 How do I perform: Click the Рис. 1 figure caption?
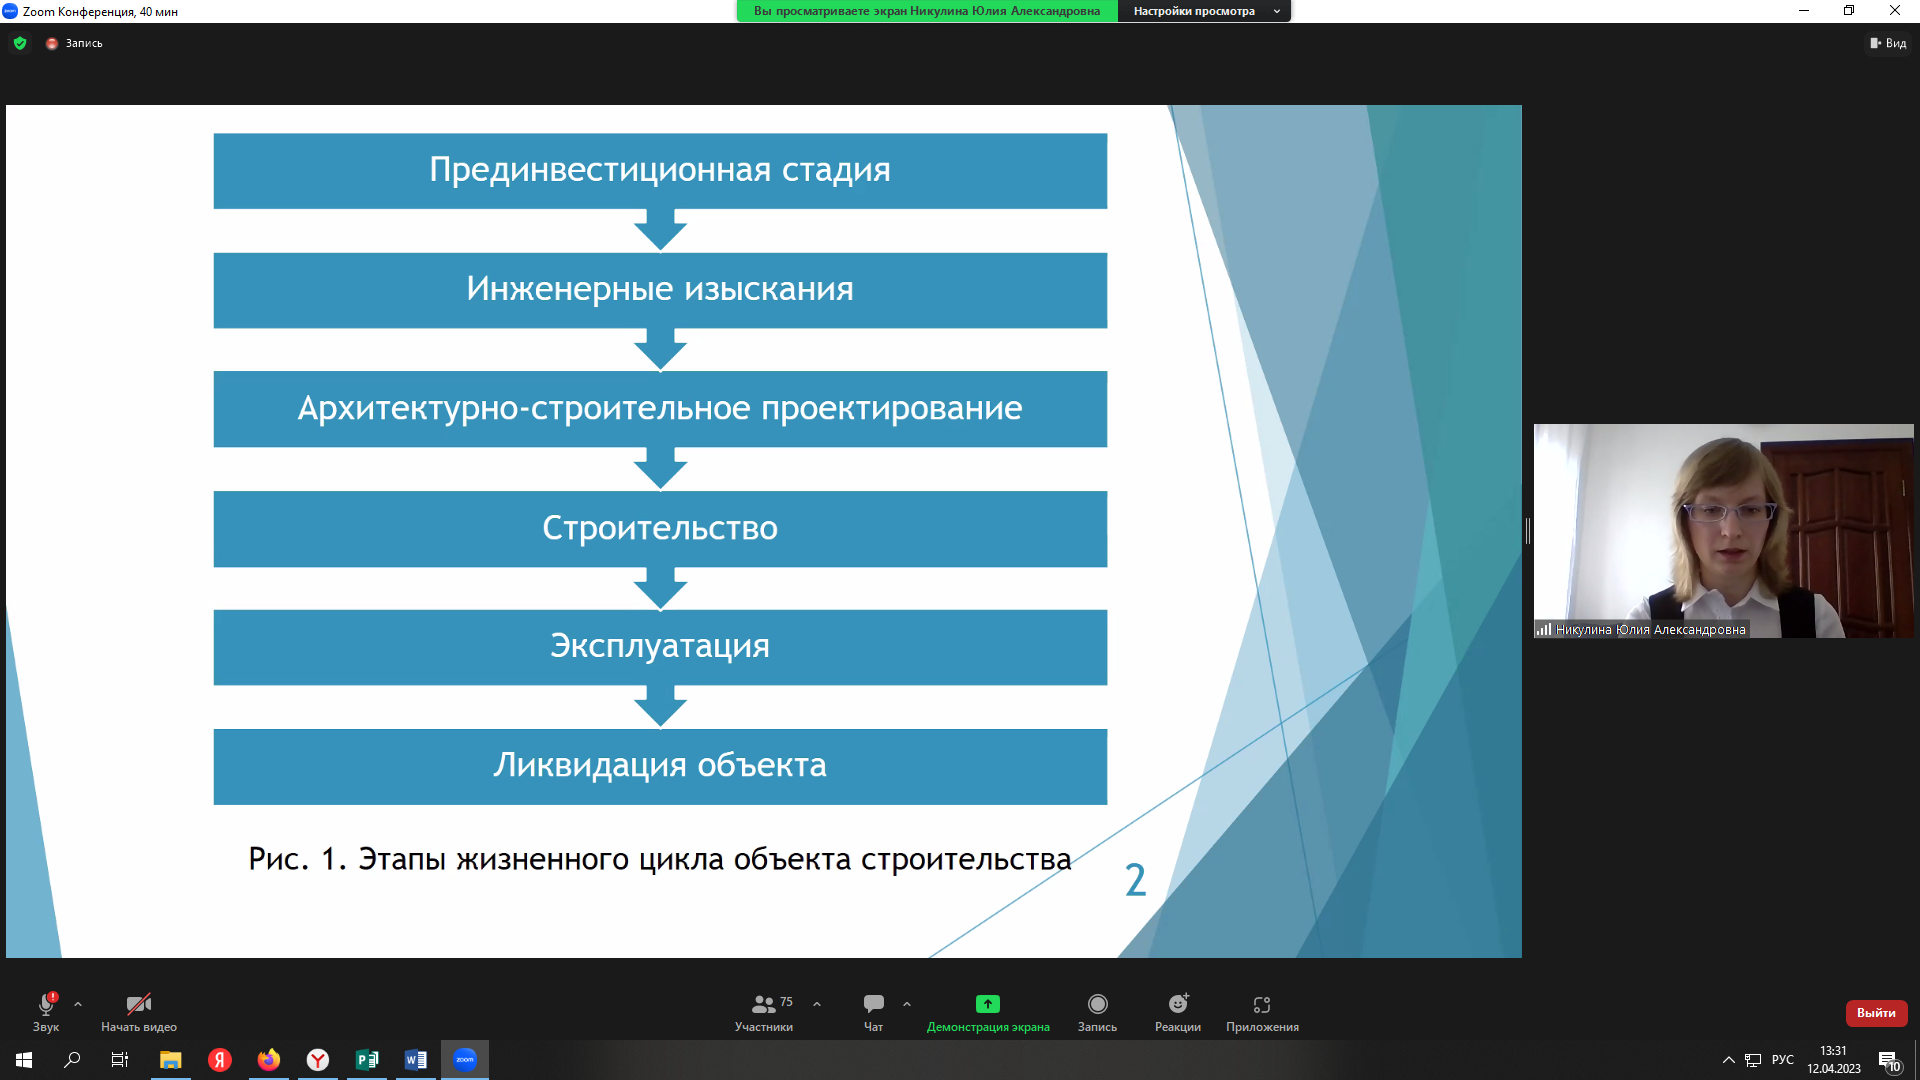[660, 859]
